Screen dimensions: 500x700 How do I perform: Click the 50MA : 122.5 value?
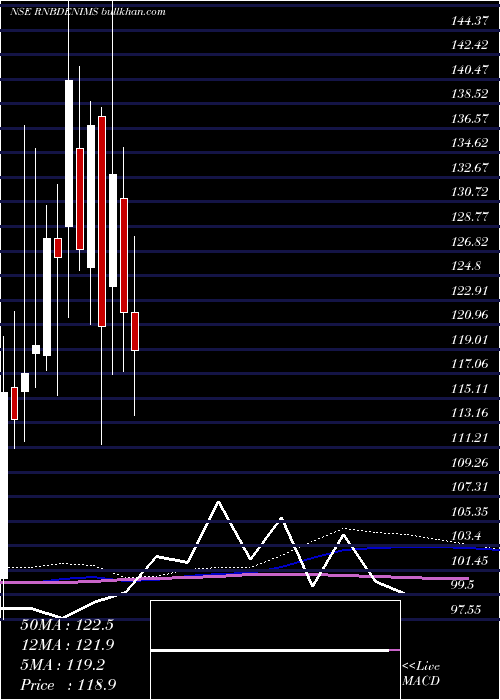67,625
